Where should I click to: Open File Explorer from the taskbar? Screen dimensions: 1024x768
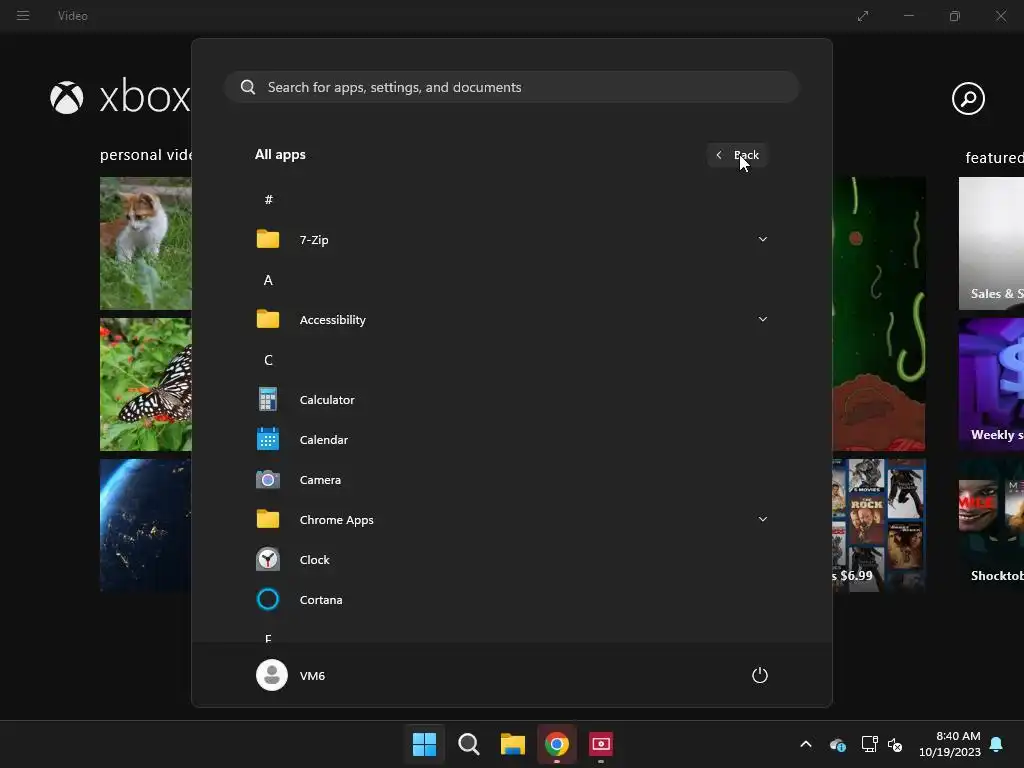pos(513,744)
